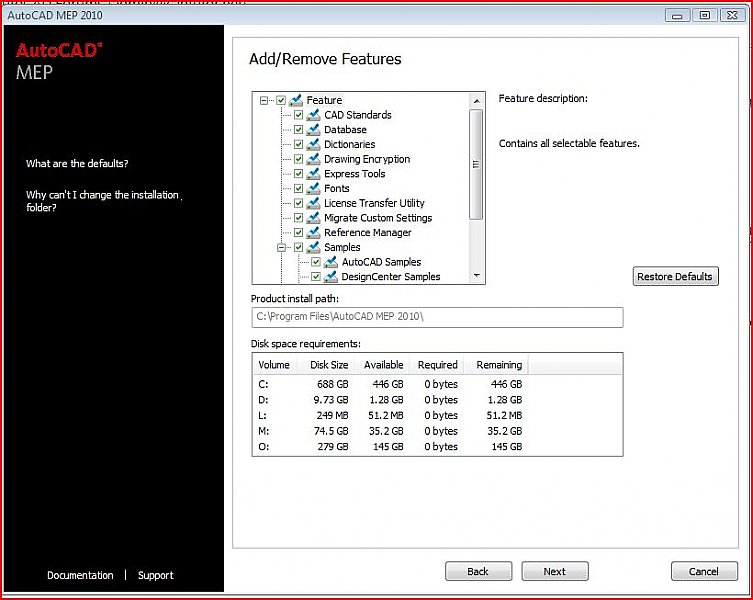Viewport: 753px width, 600px height.
Task: Cancel the installation
Action: click(704, 571)
